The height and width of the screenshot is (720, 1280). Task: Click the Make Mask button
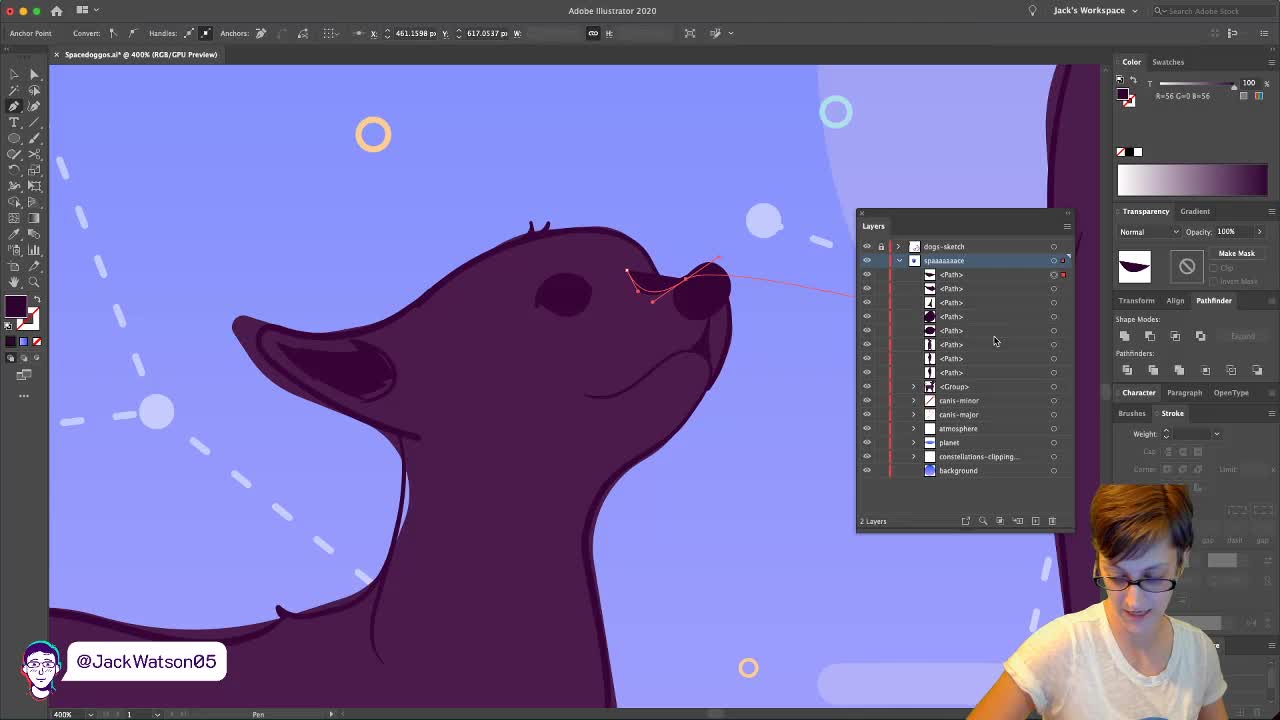[x=1236, y=253]
